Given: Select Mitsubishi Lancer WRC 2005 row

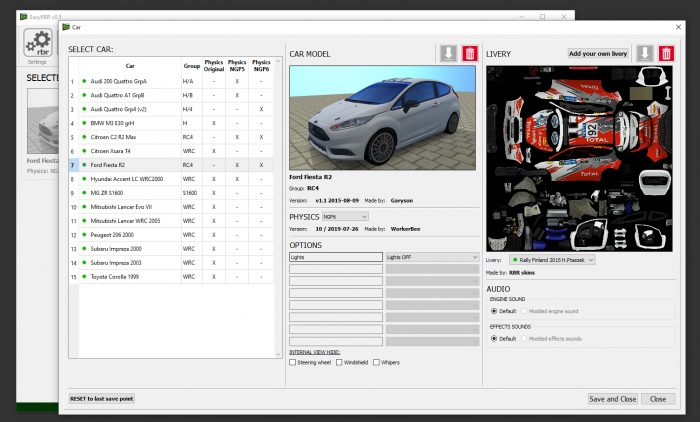Looking at the screenshot, I should [171, 221].
